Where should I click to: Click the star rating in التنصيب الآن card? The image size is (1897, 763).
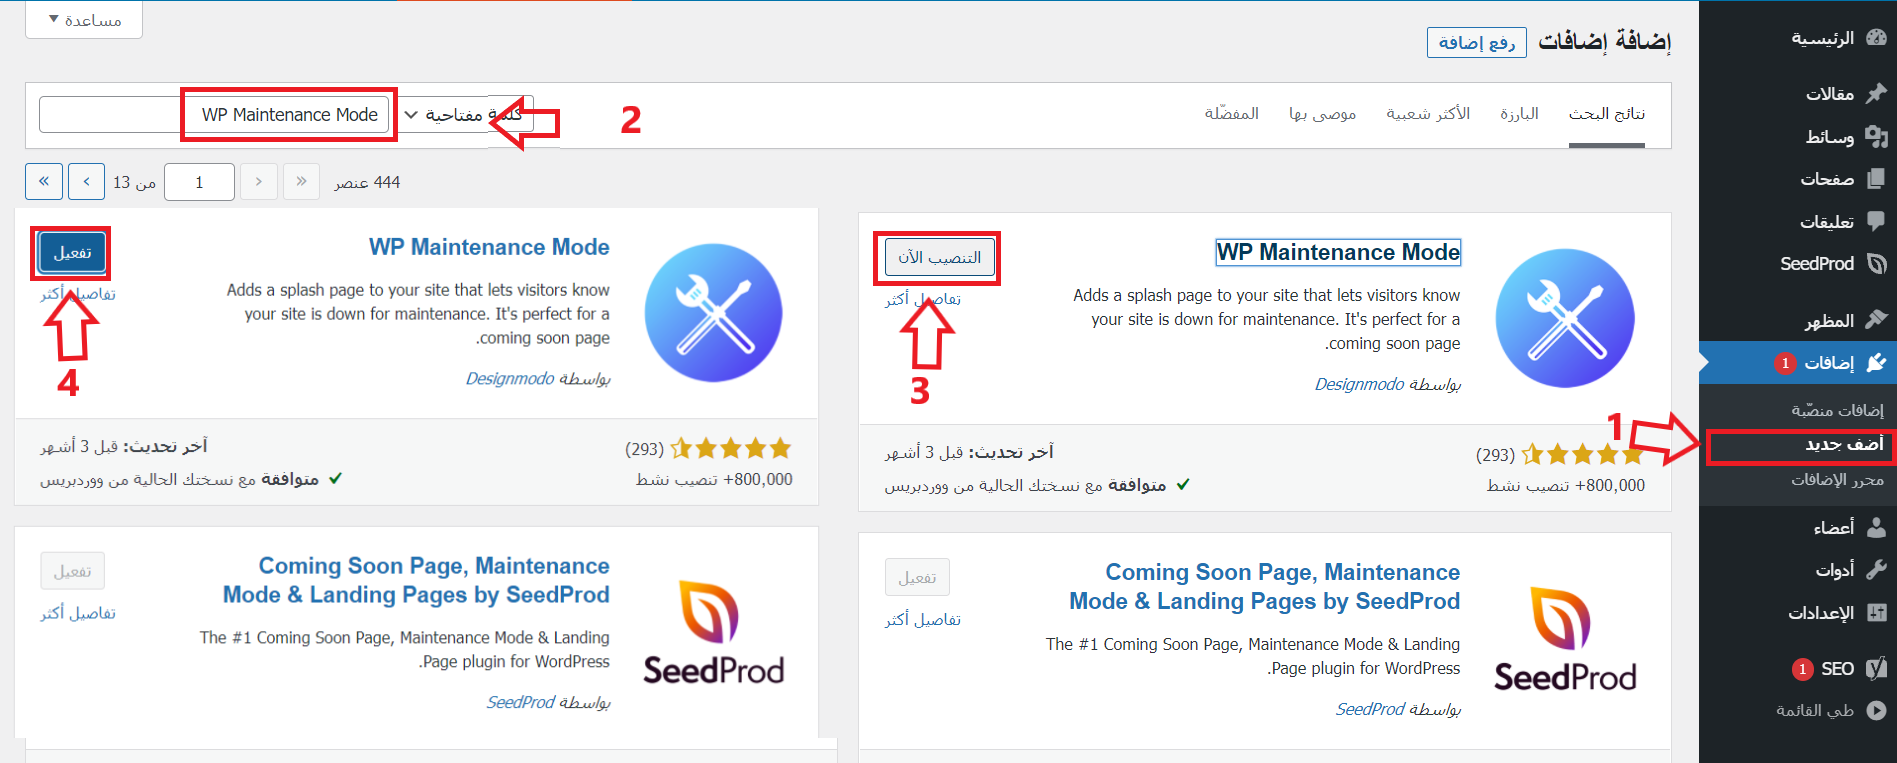(x=1582, y=455)
